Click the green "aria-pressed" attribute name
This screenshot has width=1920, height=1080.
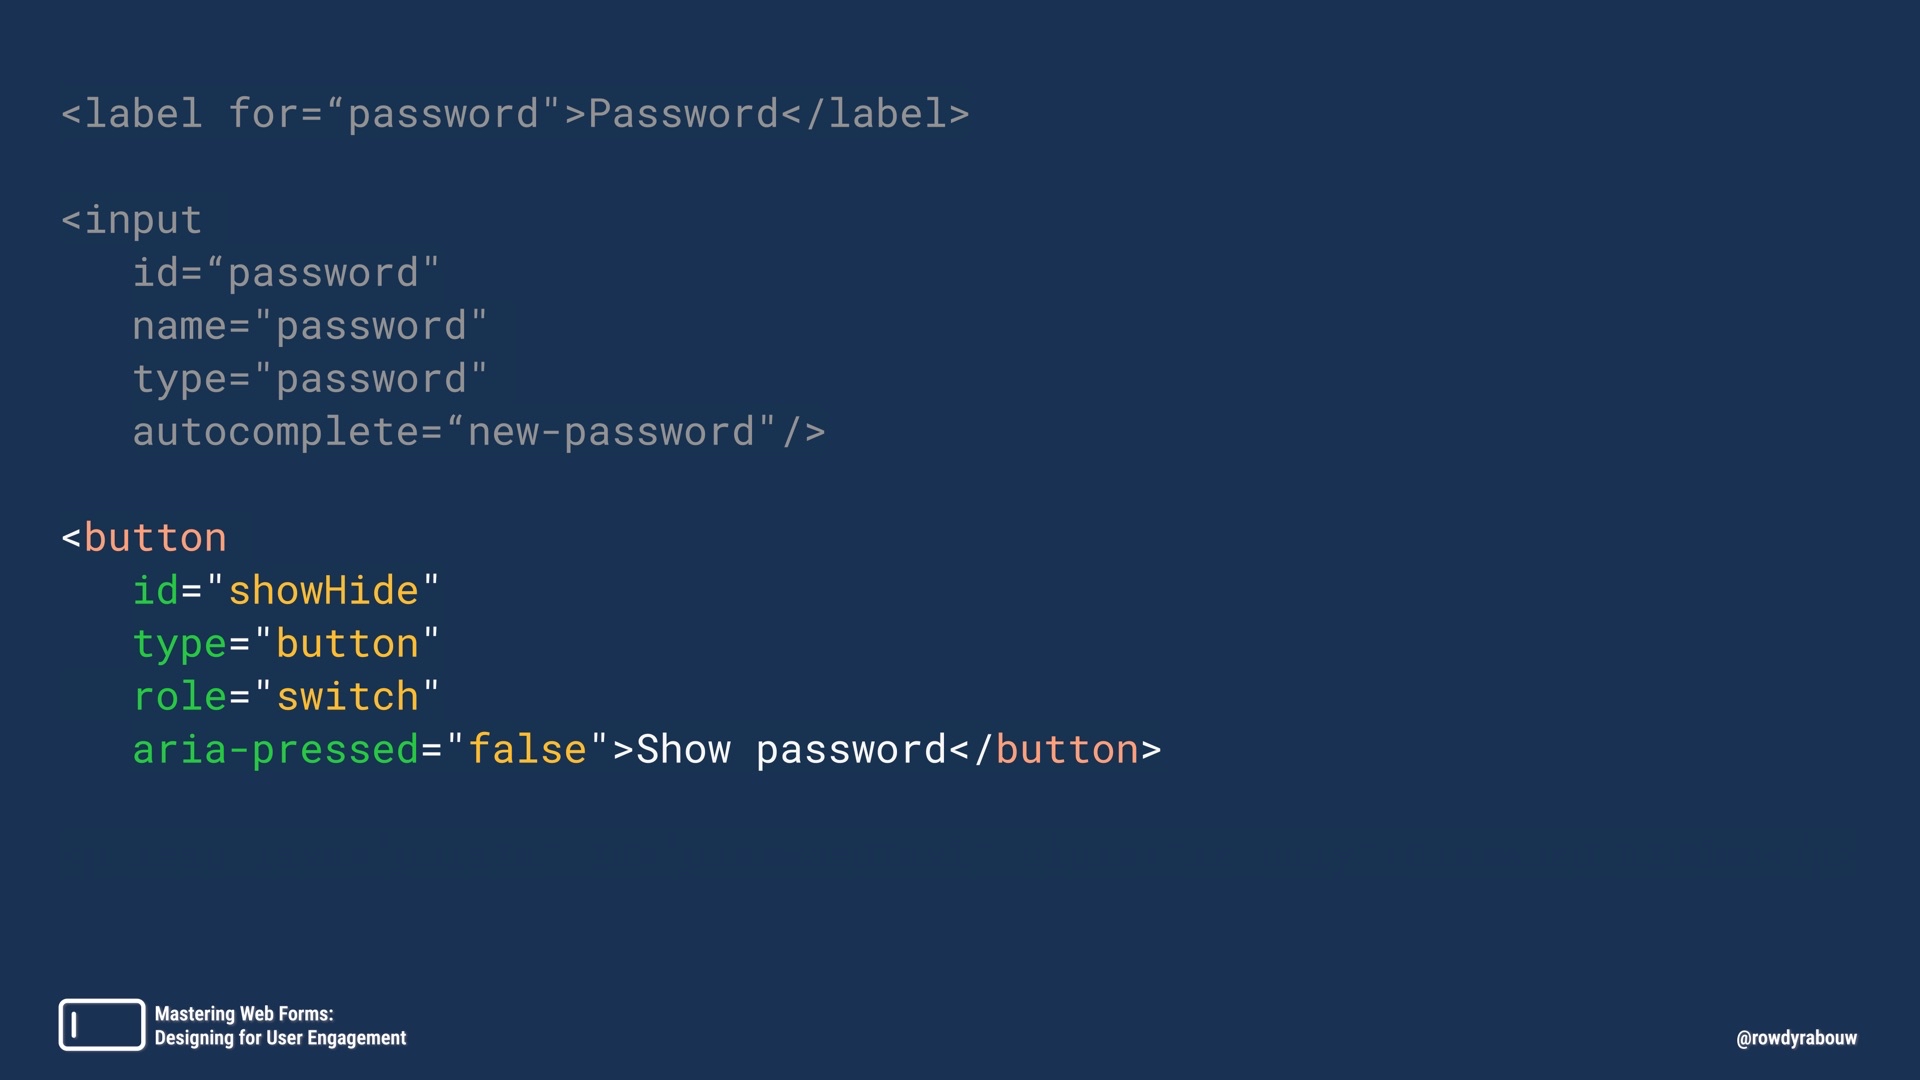click(x=275, y=750)
